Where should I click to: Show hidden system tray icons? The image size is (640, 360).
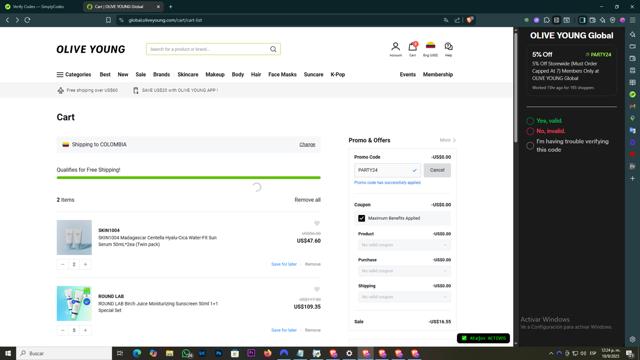[x=551, y=353]
